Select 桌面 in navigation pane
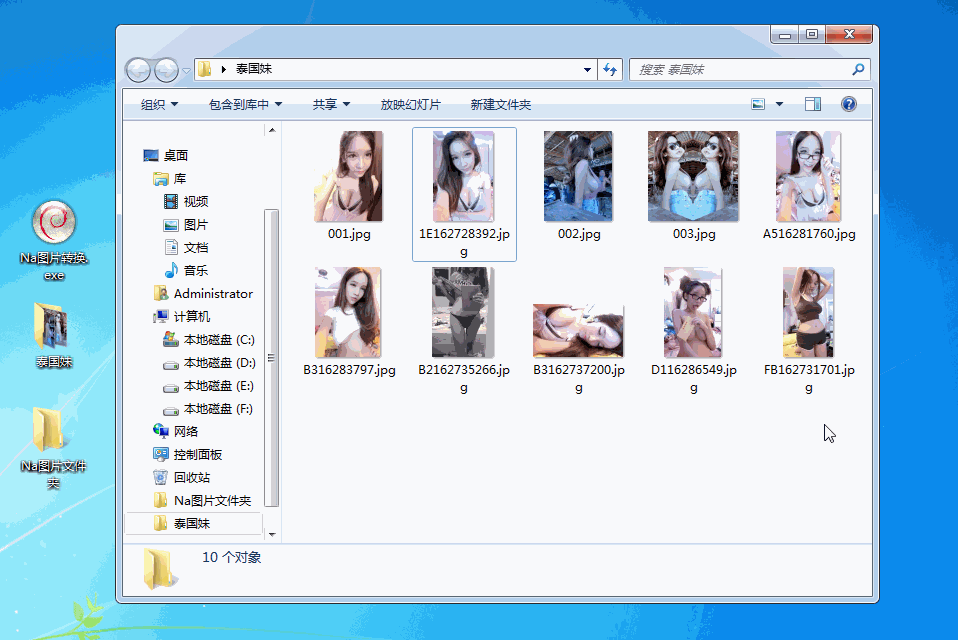Viewport: 958px width, 640px height. [166, 156]
